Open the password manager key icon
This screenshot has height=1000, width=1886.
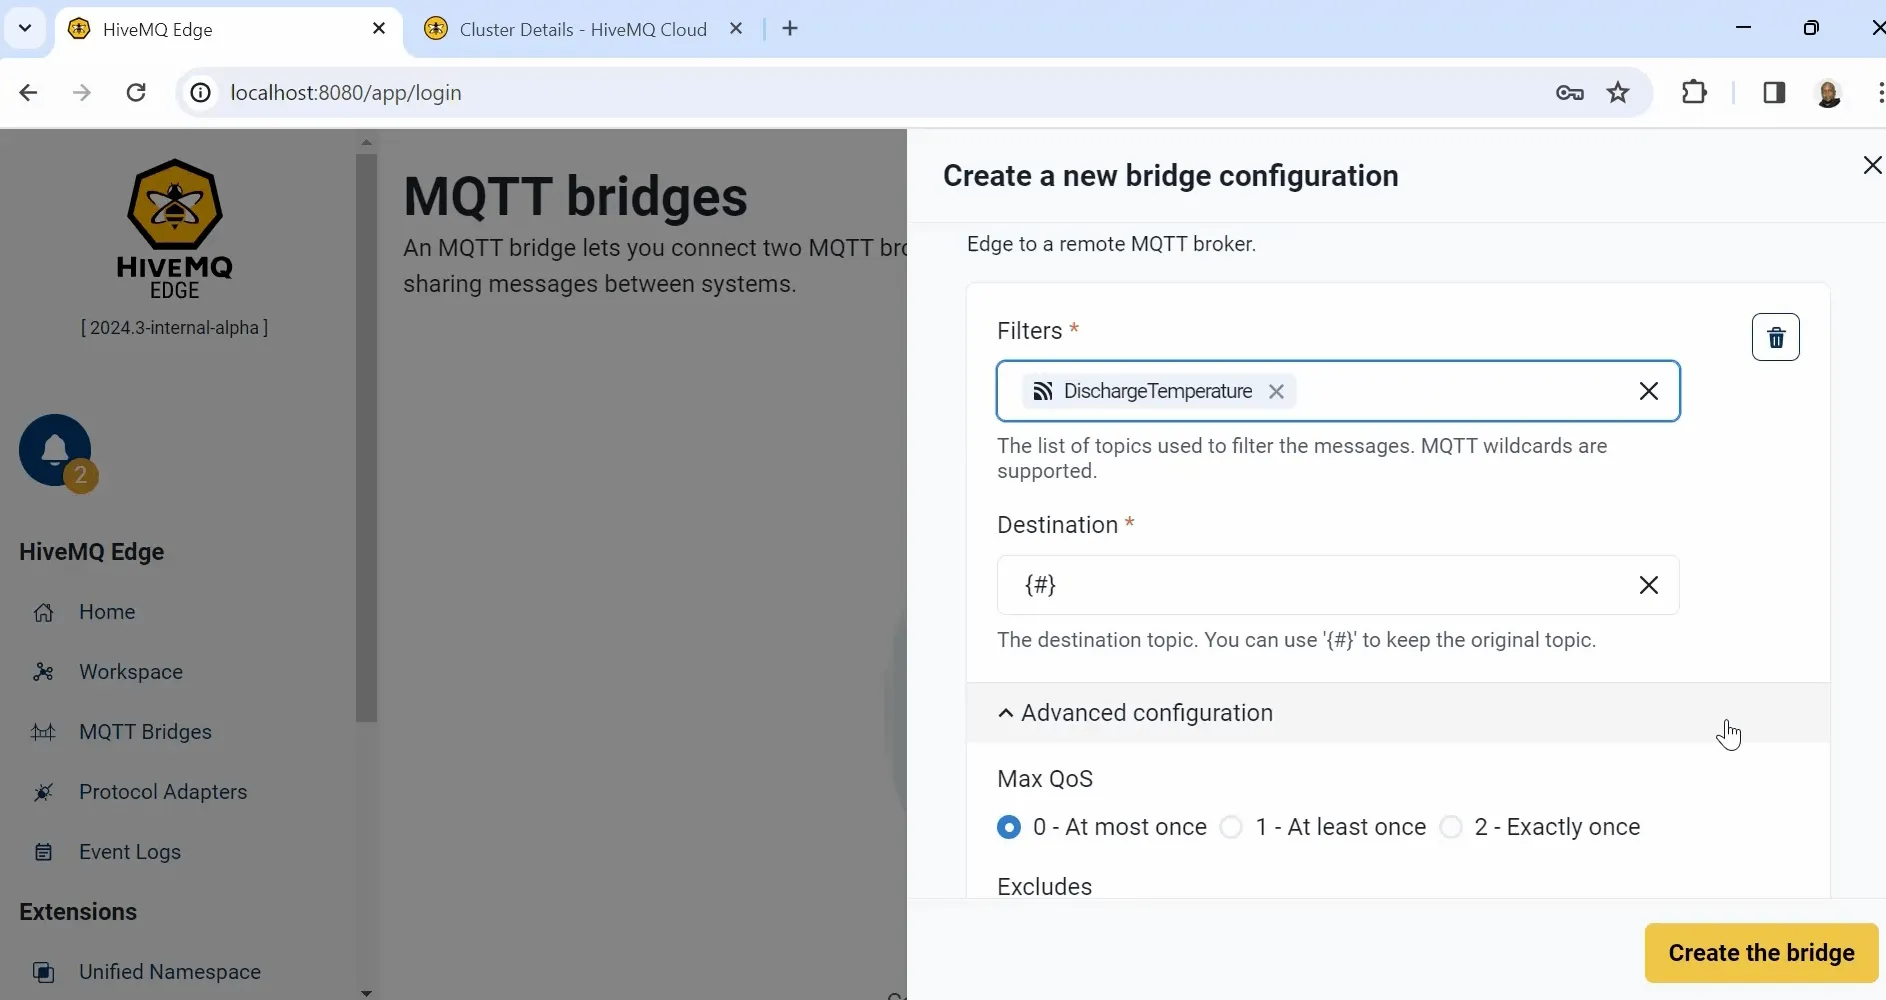[1569, 93]
